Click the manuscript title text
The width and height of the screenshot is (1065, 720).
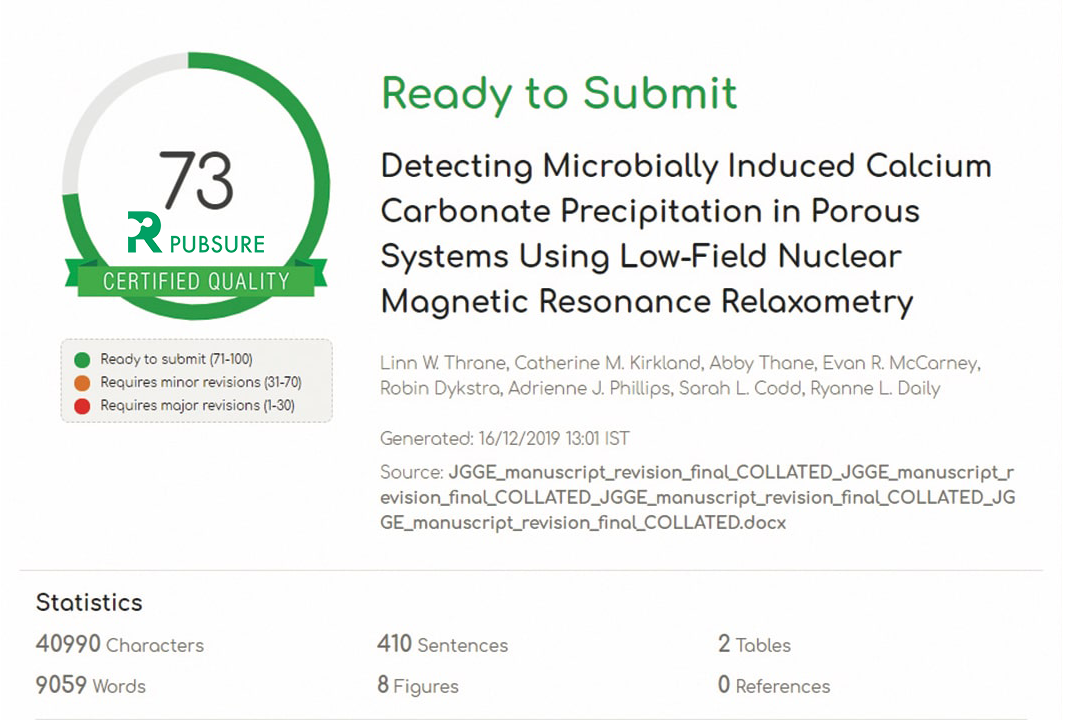coord(686,233)
